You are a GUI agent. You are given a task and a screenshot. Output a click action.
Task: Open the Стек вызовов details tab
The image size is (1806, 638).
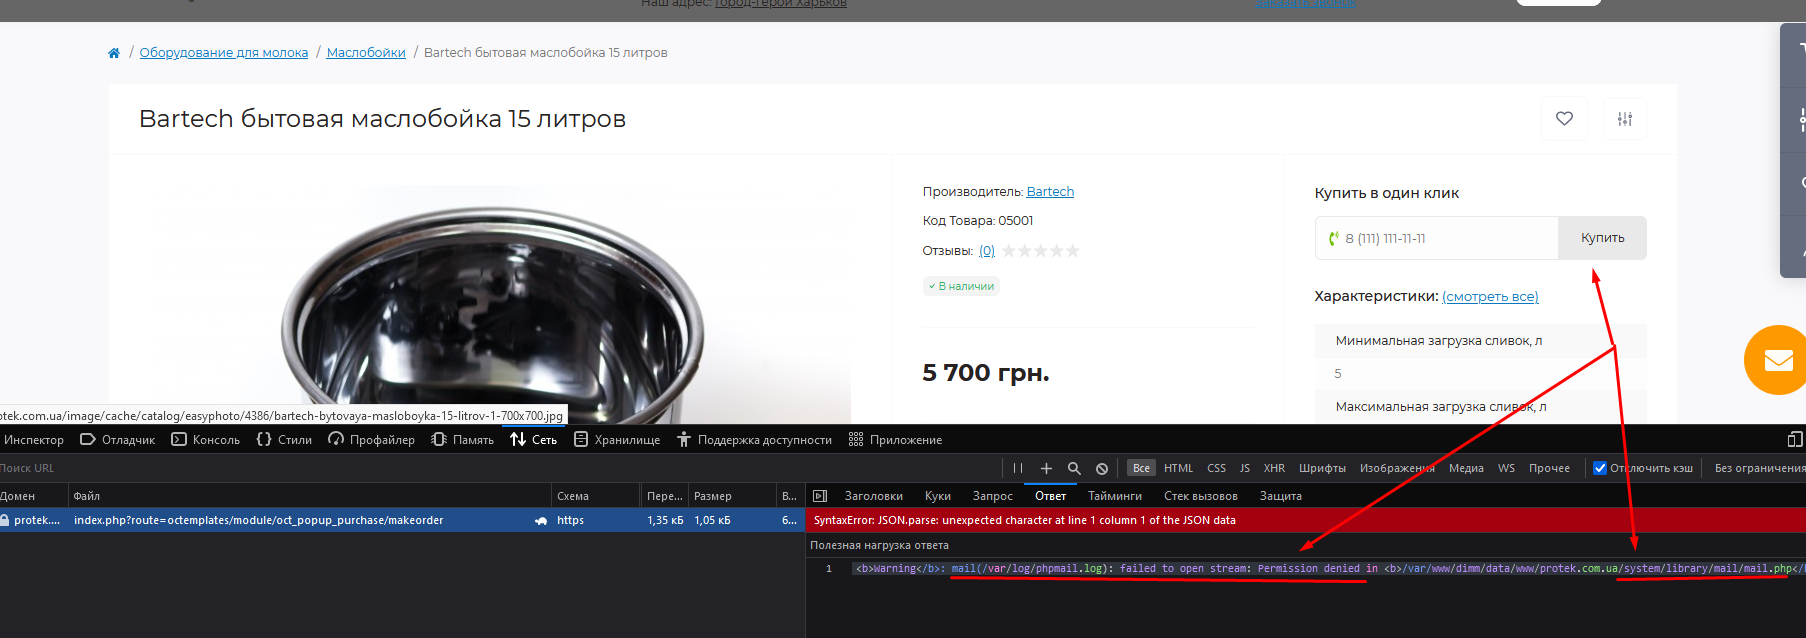[1201, 496]
